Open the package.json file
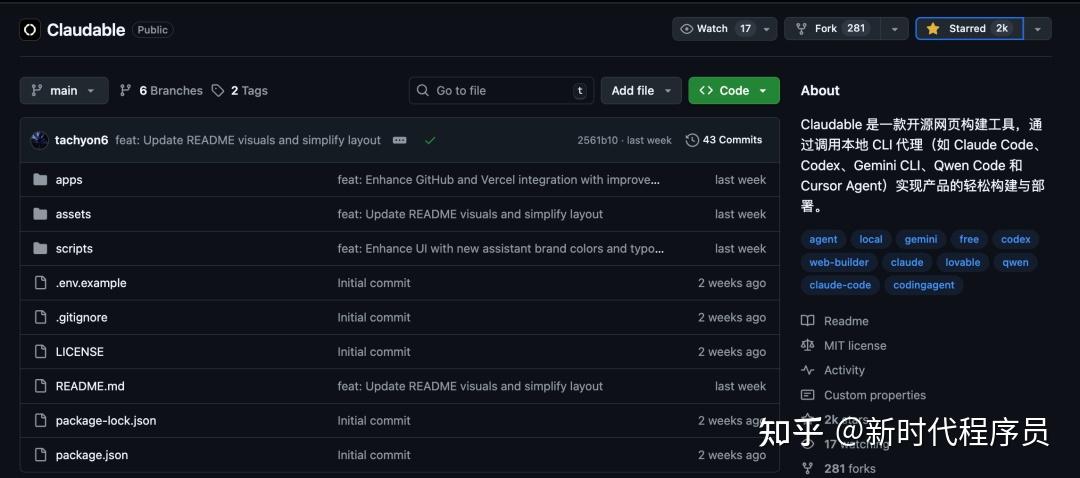The height and width of the screenshot is (478, 1080). tap(92, 455)
